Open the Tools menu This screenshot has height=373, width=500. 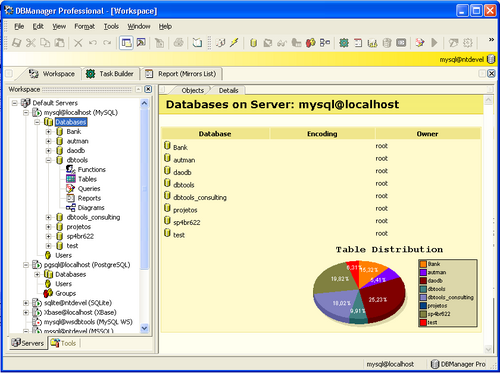[x=111, y=26]
